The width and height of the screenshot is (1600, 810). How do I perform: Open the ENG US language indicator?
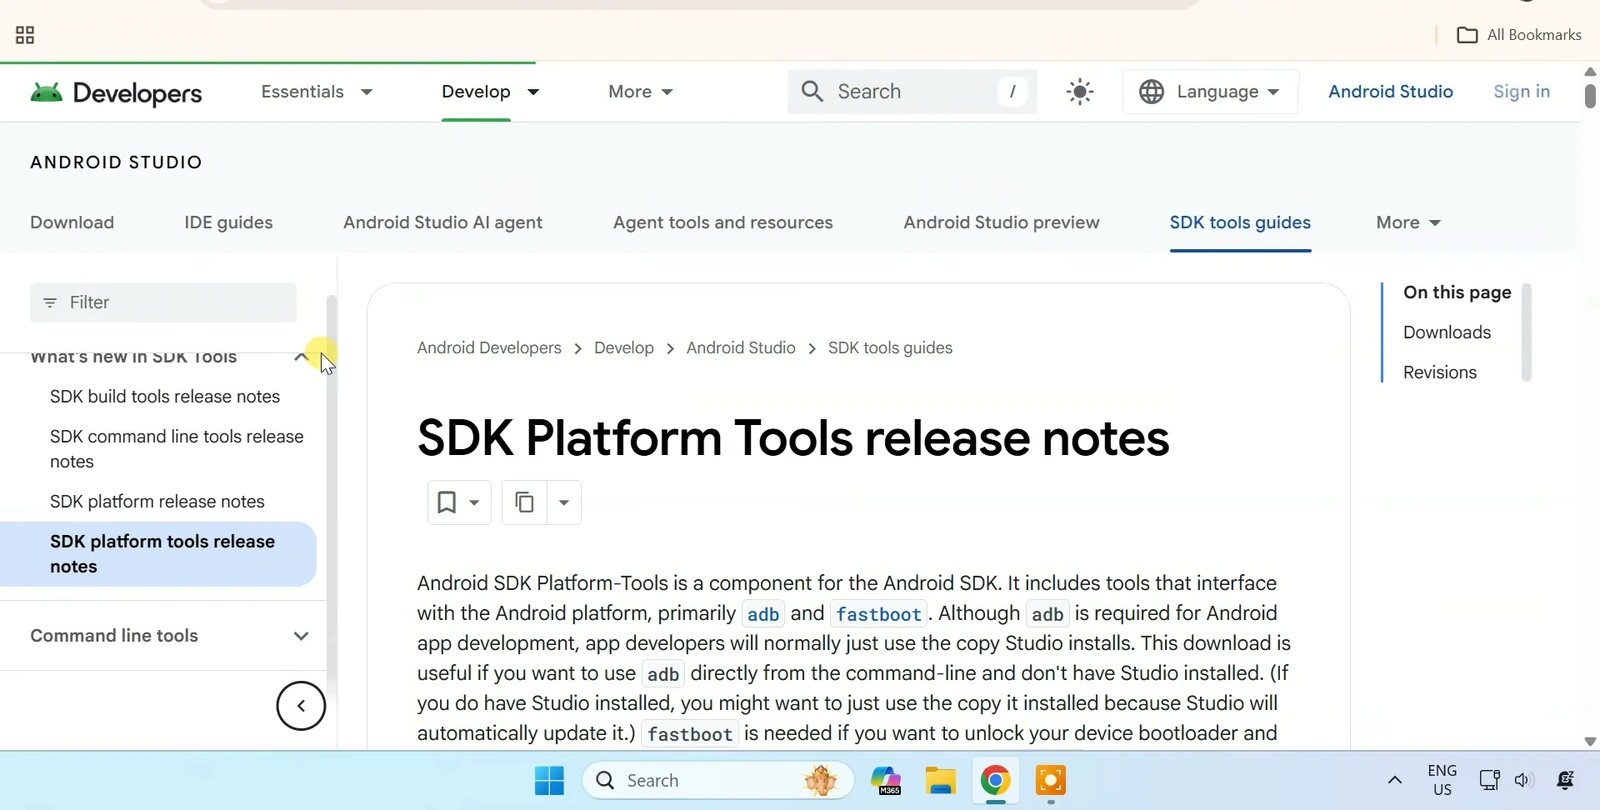tap(1442, 781)
